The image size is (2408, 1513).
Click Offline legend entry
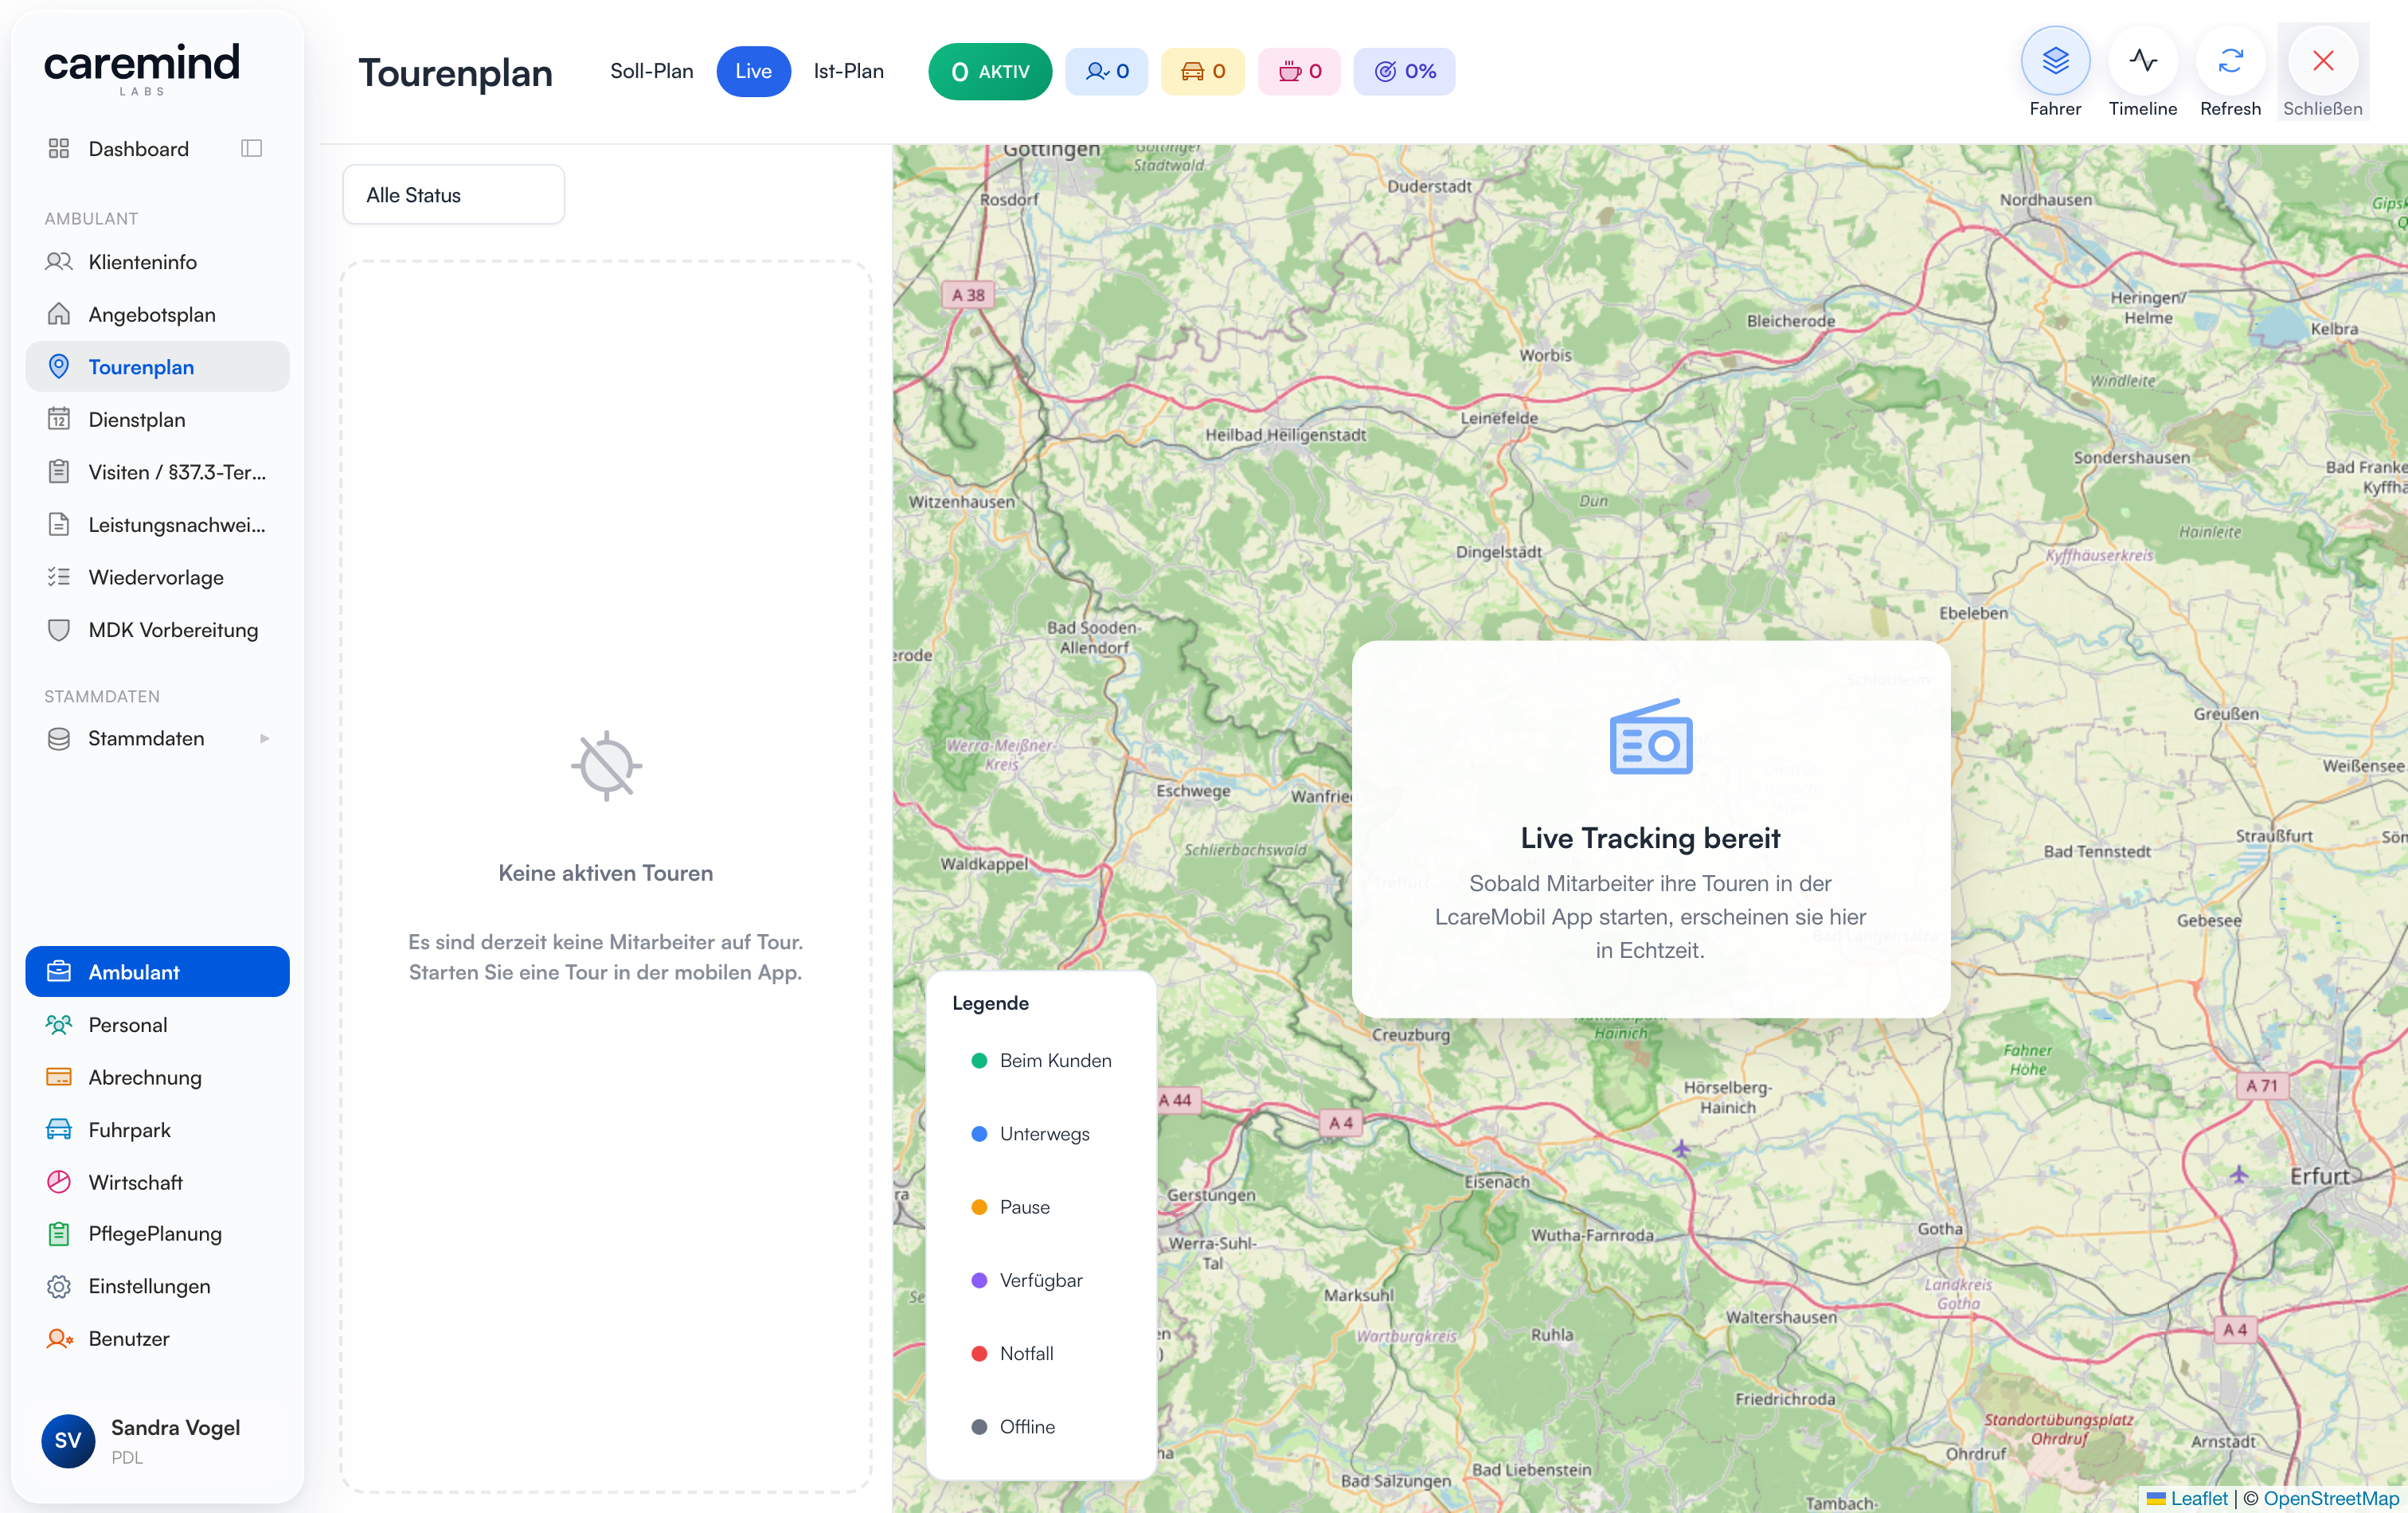coord(1013,1426)
